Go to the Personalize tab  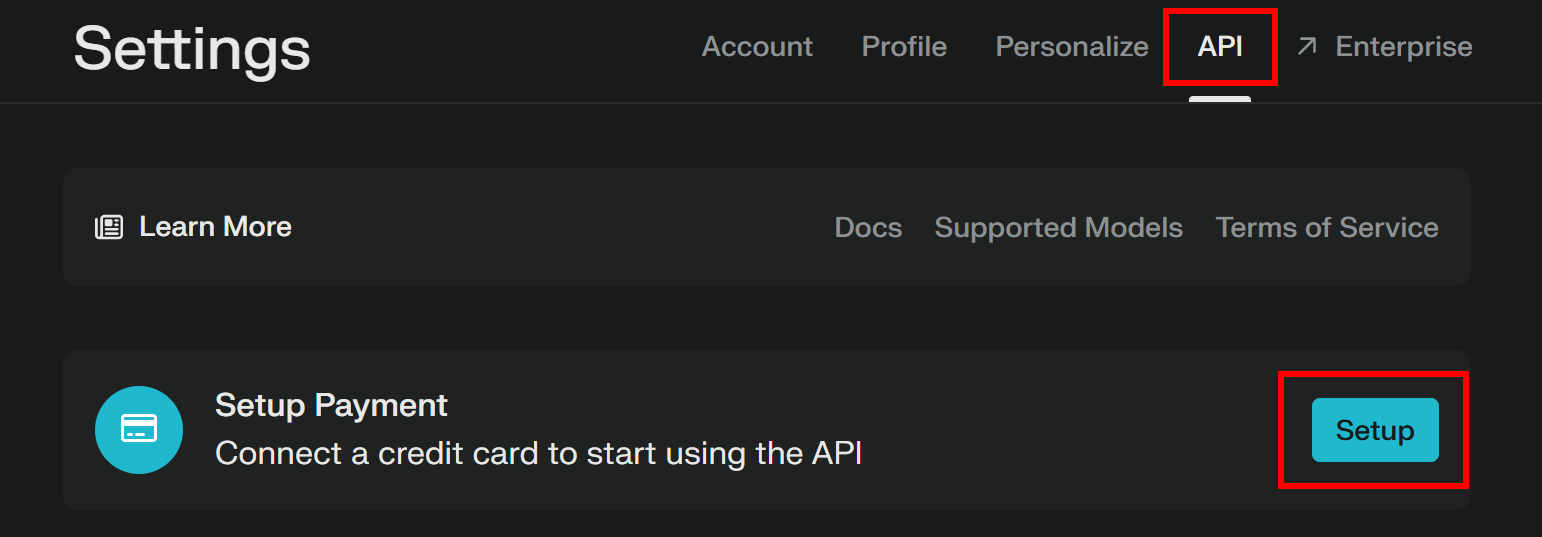(x=1072, y=47)
